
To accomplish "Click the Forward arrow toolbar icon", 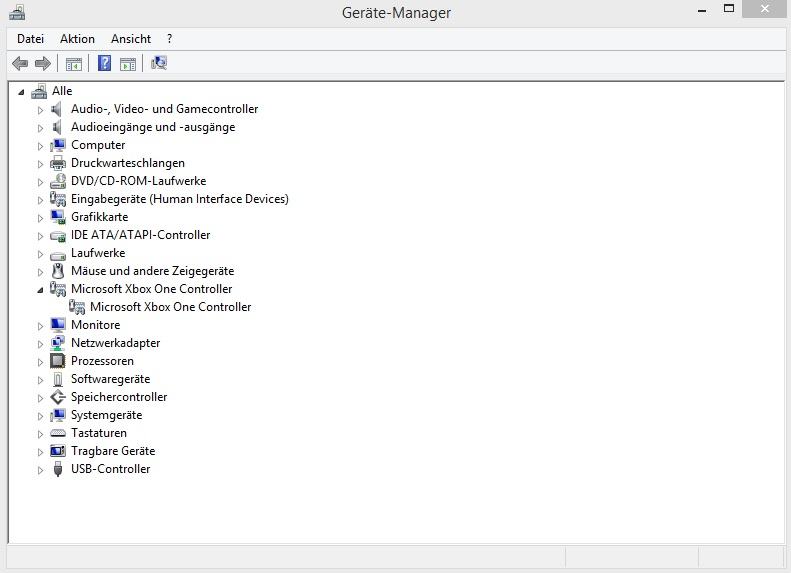I will (42, 64).
